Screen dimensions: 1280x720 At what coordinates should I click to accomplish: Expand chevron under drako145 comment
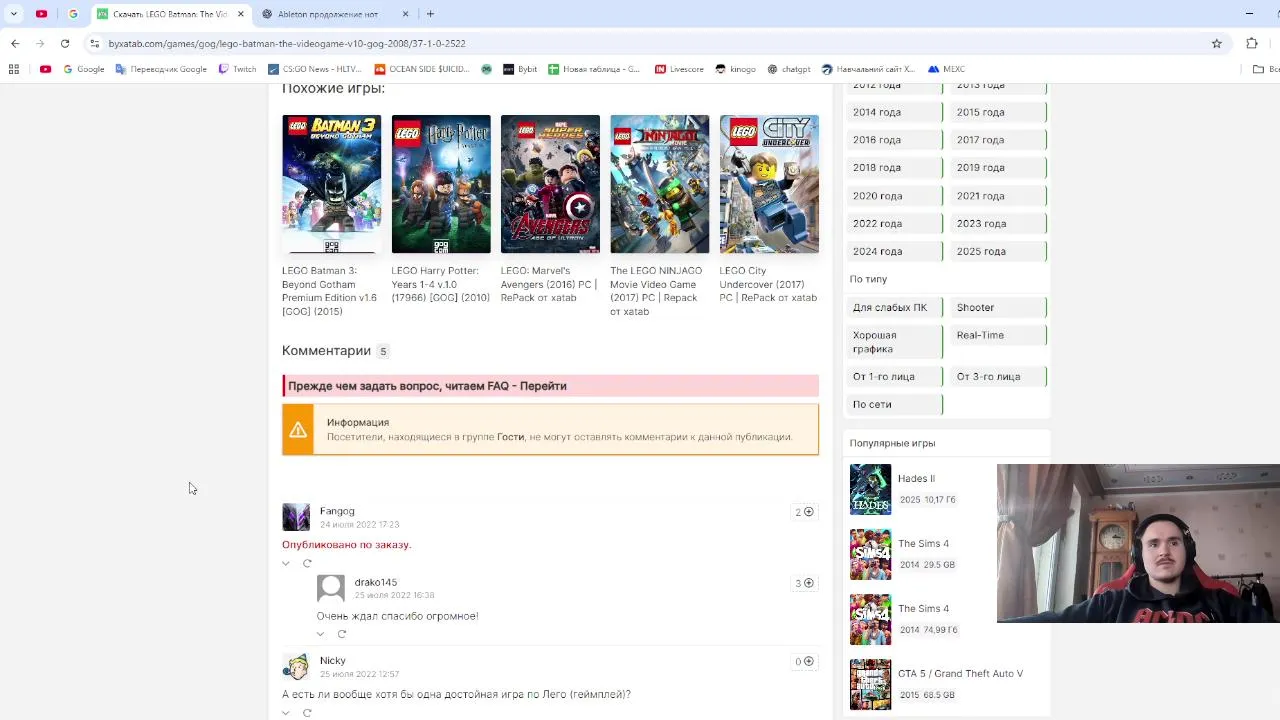click(321, 634)
